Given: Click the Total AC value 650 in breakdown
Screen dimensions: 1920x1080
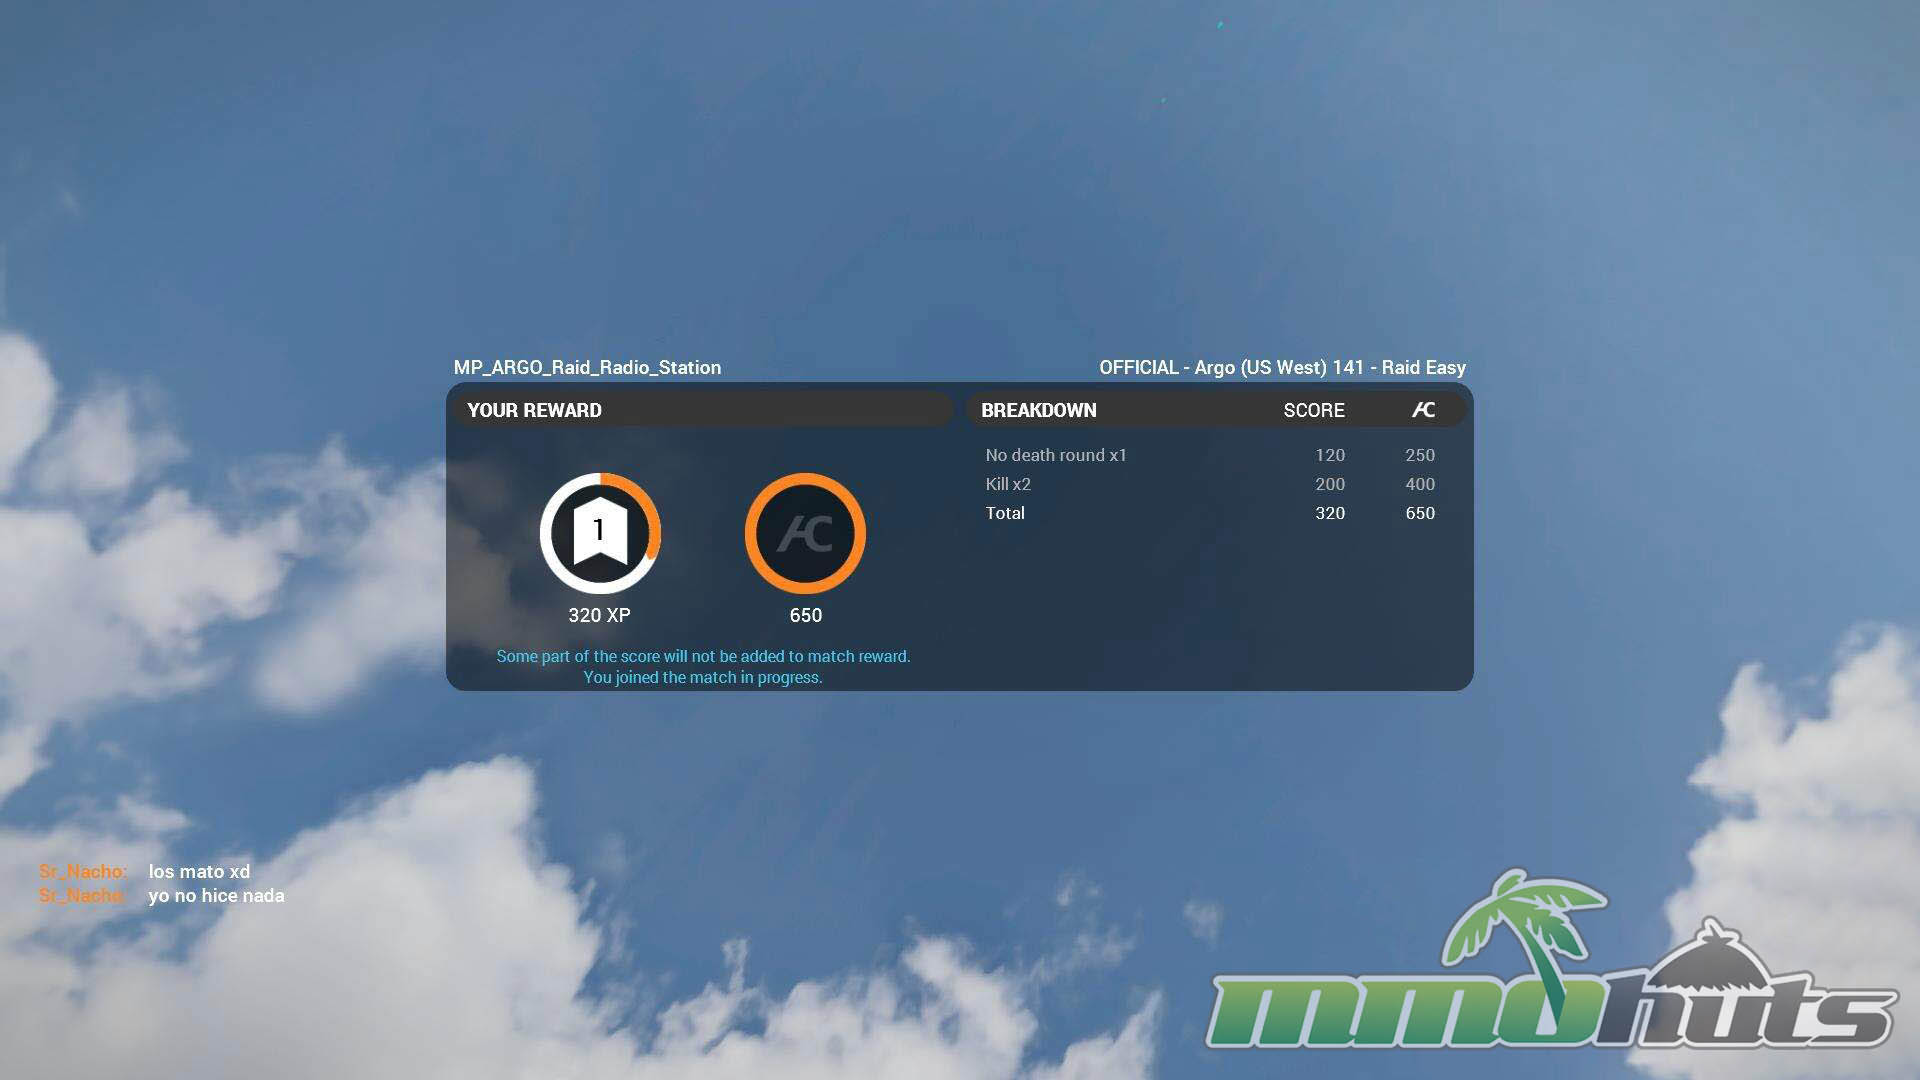Looking at the screenshot, I should click(x=1419, y=513).
